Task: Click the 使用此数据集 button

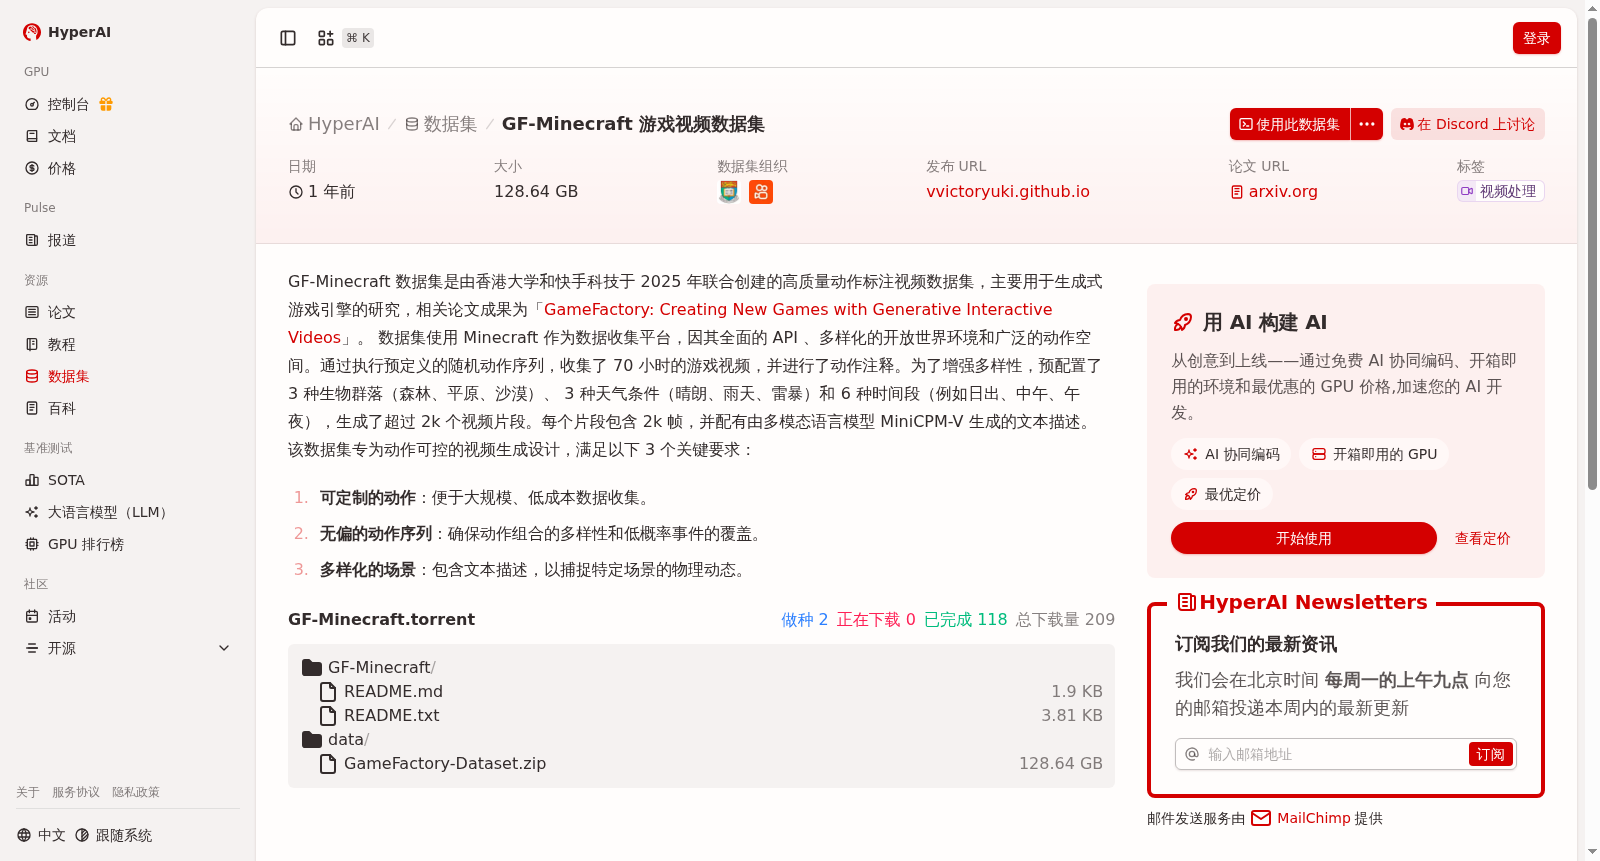Action: coord(1290,124)
